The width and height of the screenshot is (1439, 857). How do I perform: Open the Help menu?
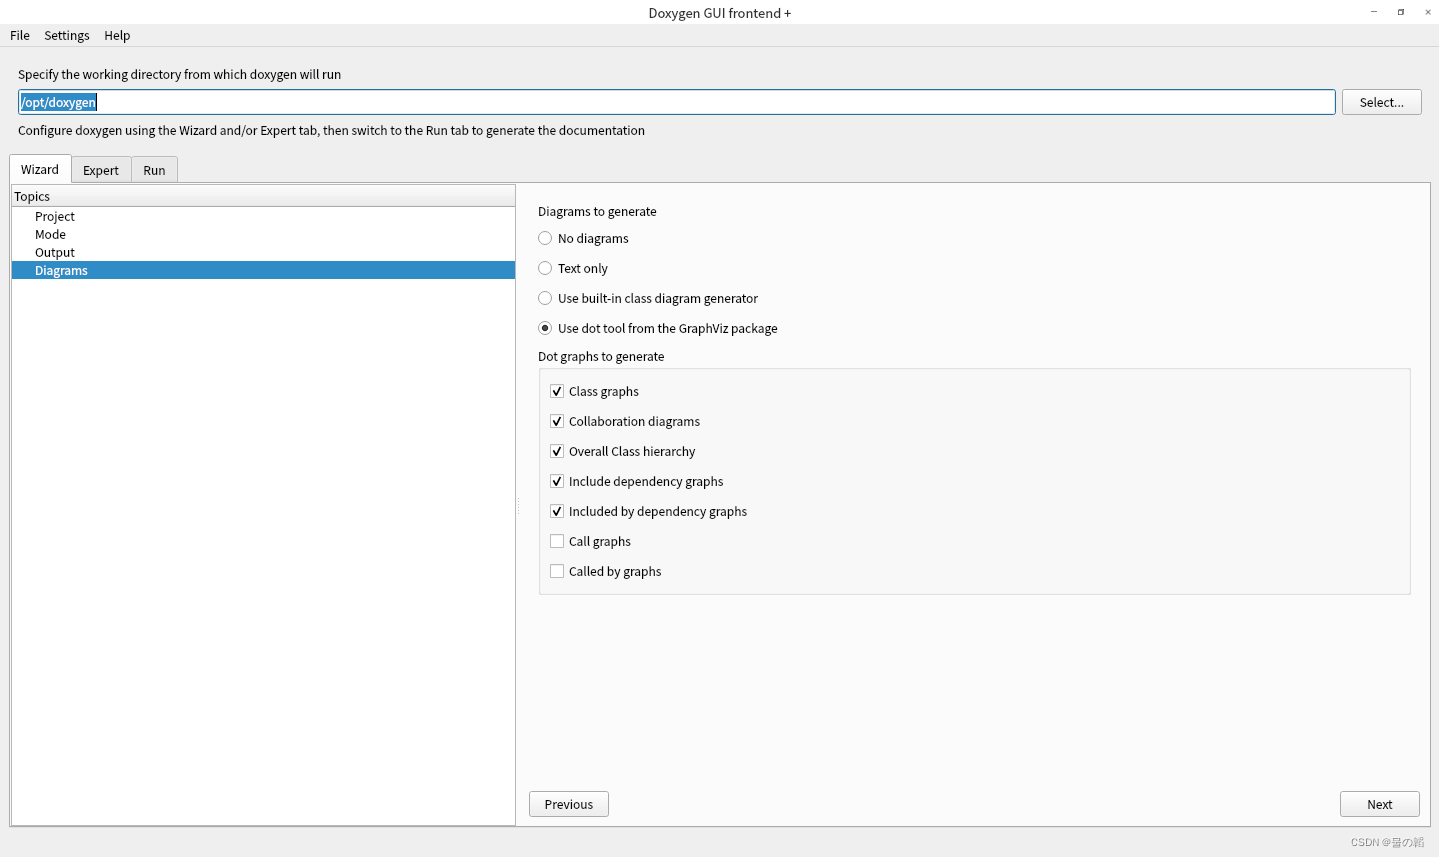[117, 35]
